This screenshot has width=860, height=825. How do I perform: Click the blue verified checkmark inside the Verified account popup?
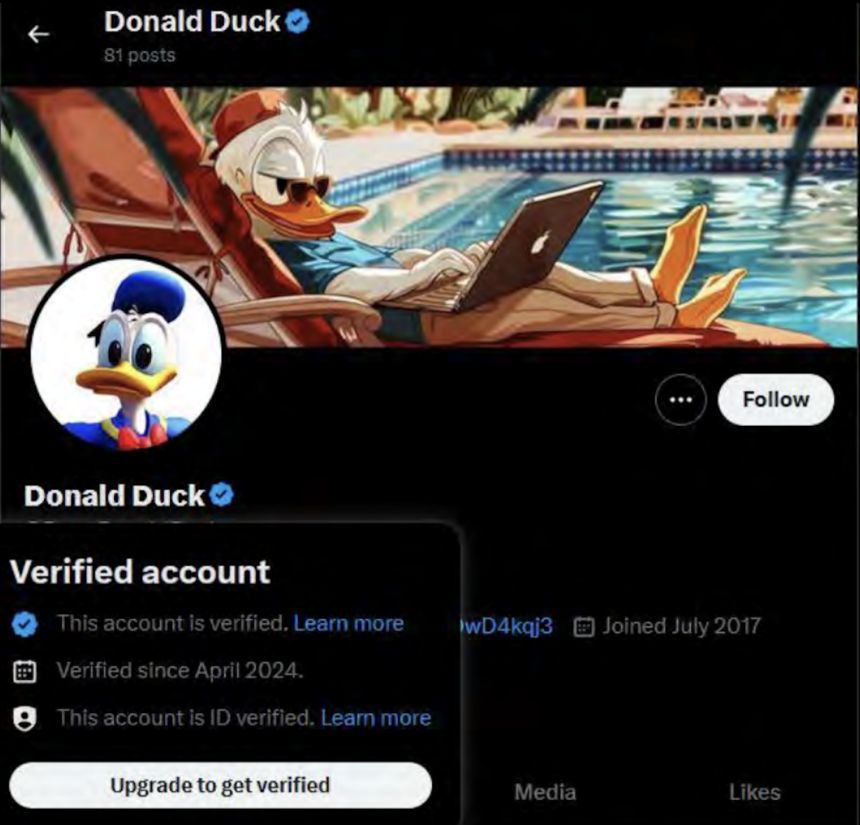point(26,622)
